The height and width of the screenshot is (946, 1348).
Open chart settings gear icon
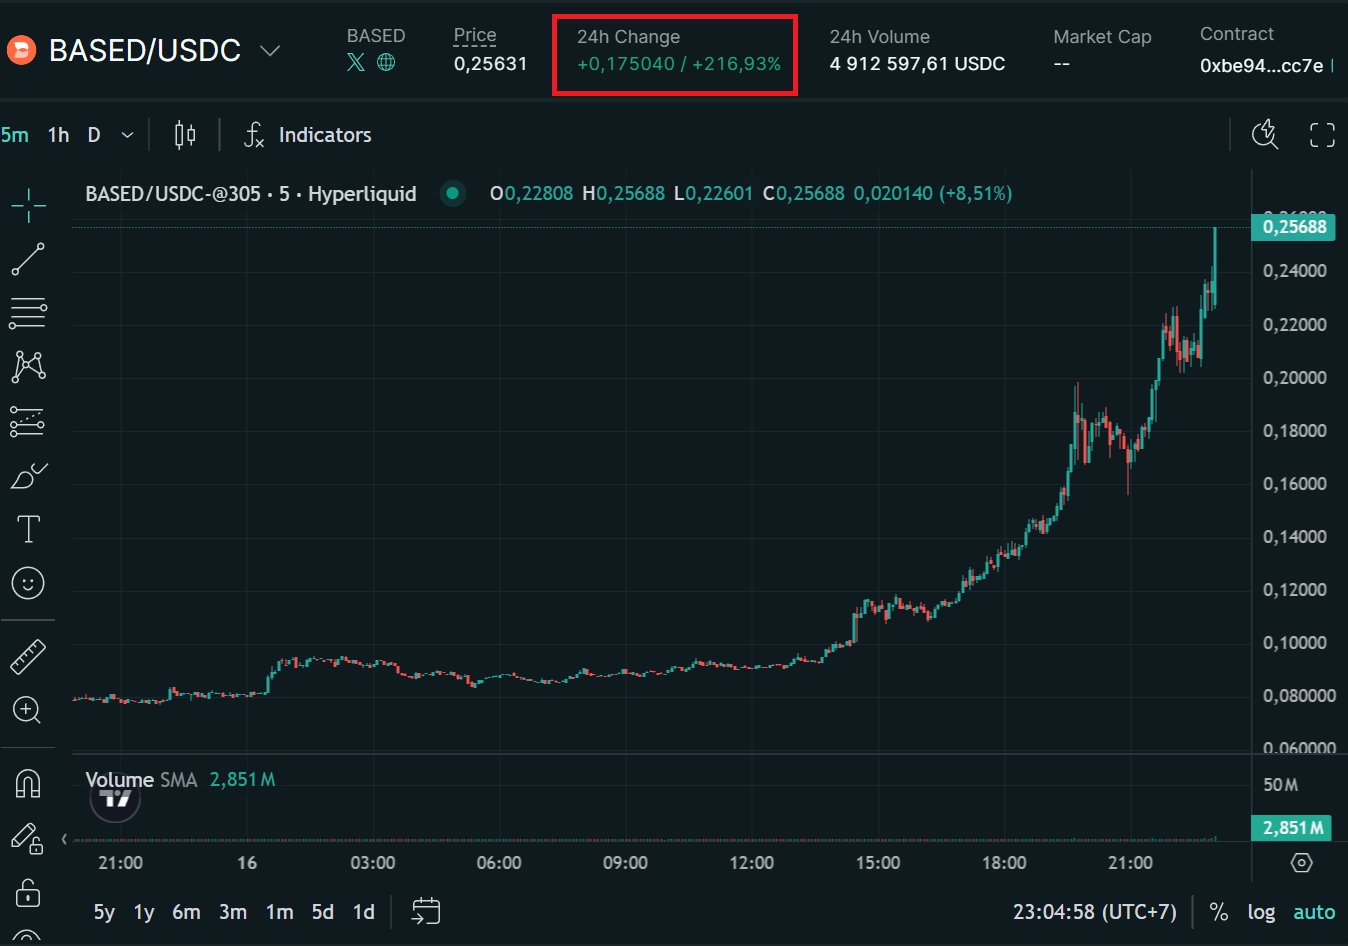coord(1301,862)
